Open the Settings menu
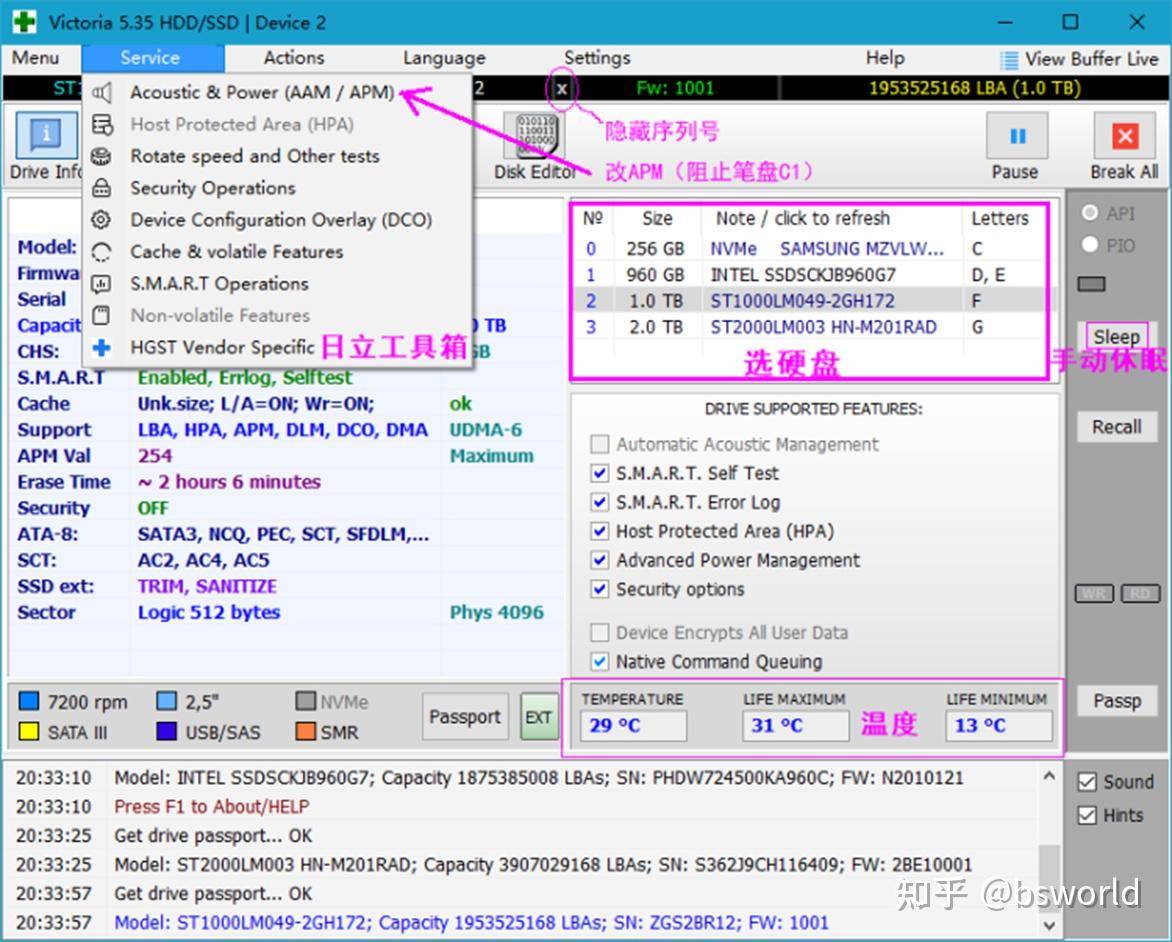The width and height of the screenshot is (1172, 942). [597, 58]
